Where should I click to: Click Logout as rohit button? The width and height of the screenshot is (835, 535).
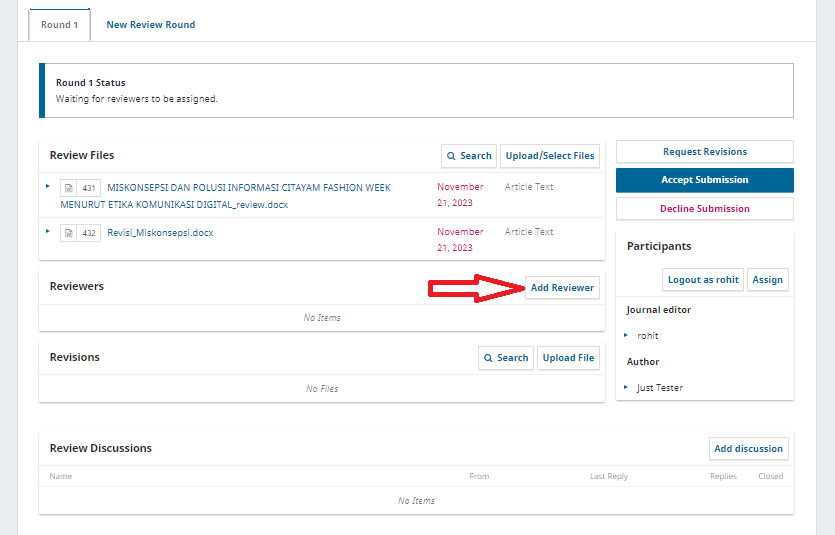703,280
